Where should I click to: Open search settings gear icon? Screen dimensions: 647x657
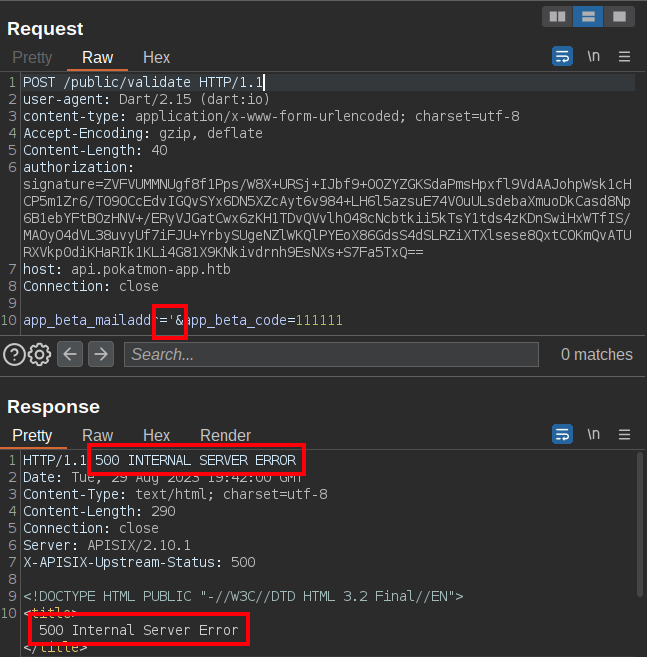tap(40, 354)
